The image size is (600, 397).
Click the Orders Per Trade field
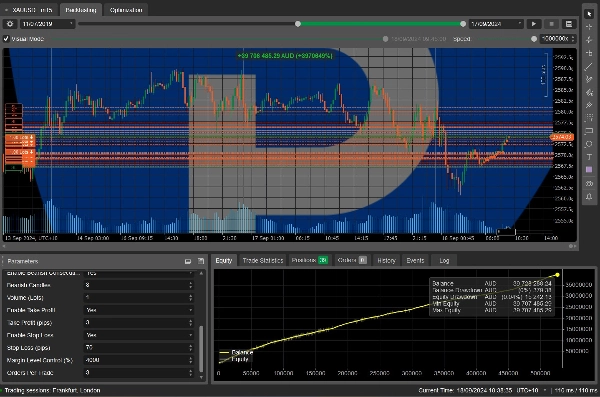tap(139, 372)
